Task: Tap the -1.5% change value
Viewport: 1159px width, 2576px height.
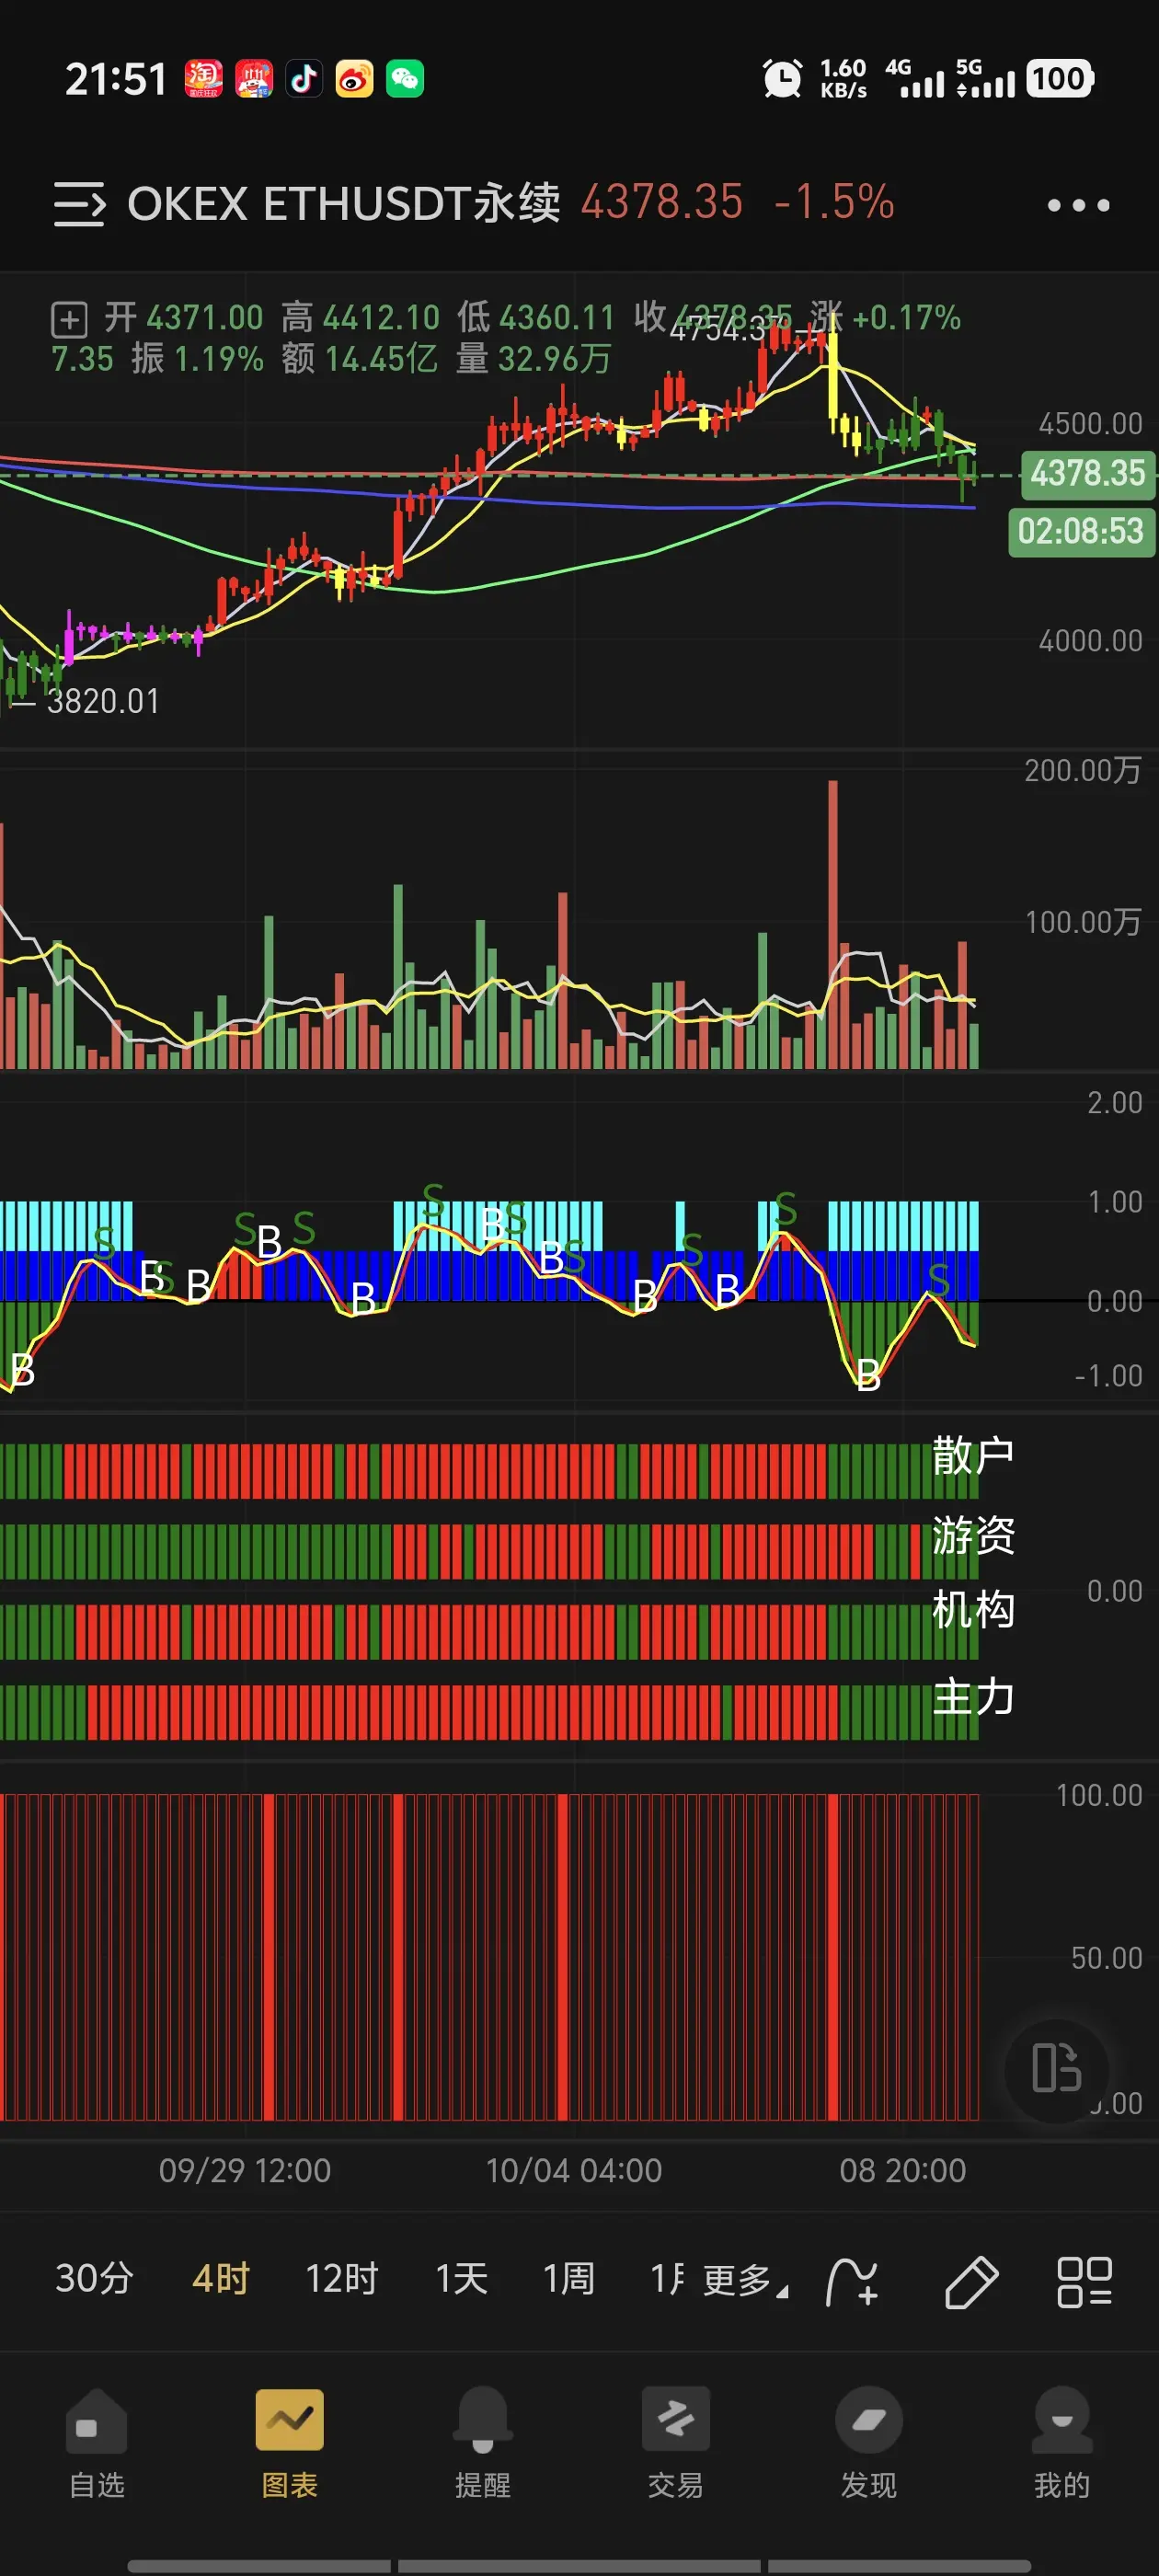Action: [834, 202]
